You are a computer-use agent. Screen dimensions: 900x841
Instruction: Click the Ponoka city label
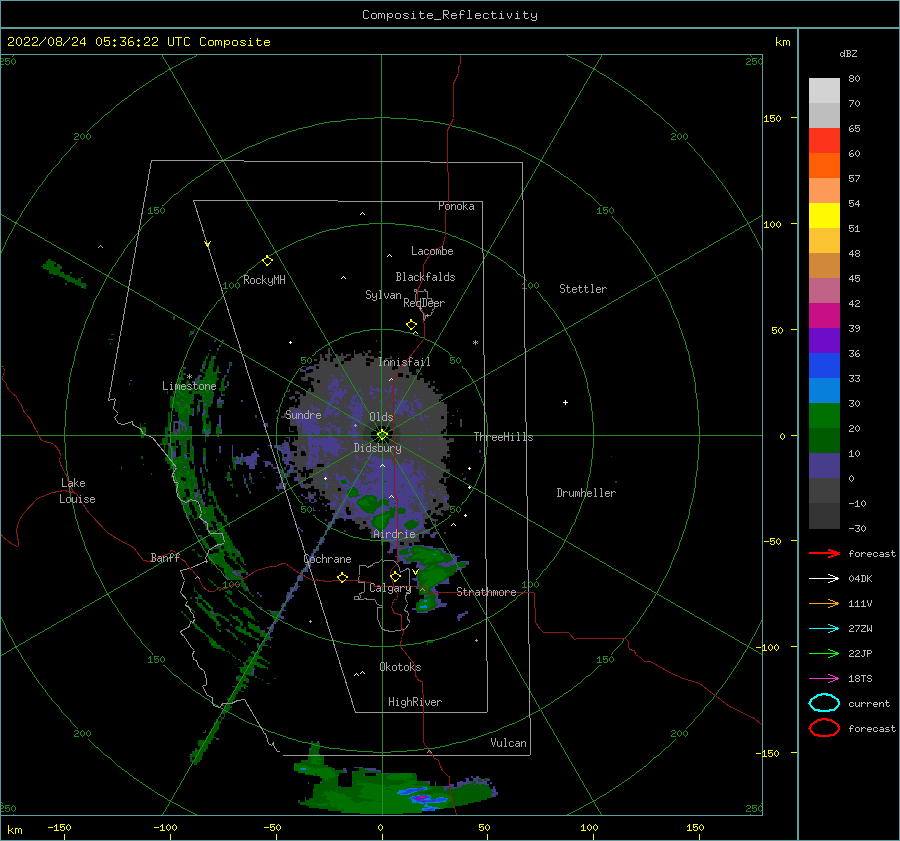tap(456, 206)
